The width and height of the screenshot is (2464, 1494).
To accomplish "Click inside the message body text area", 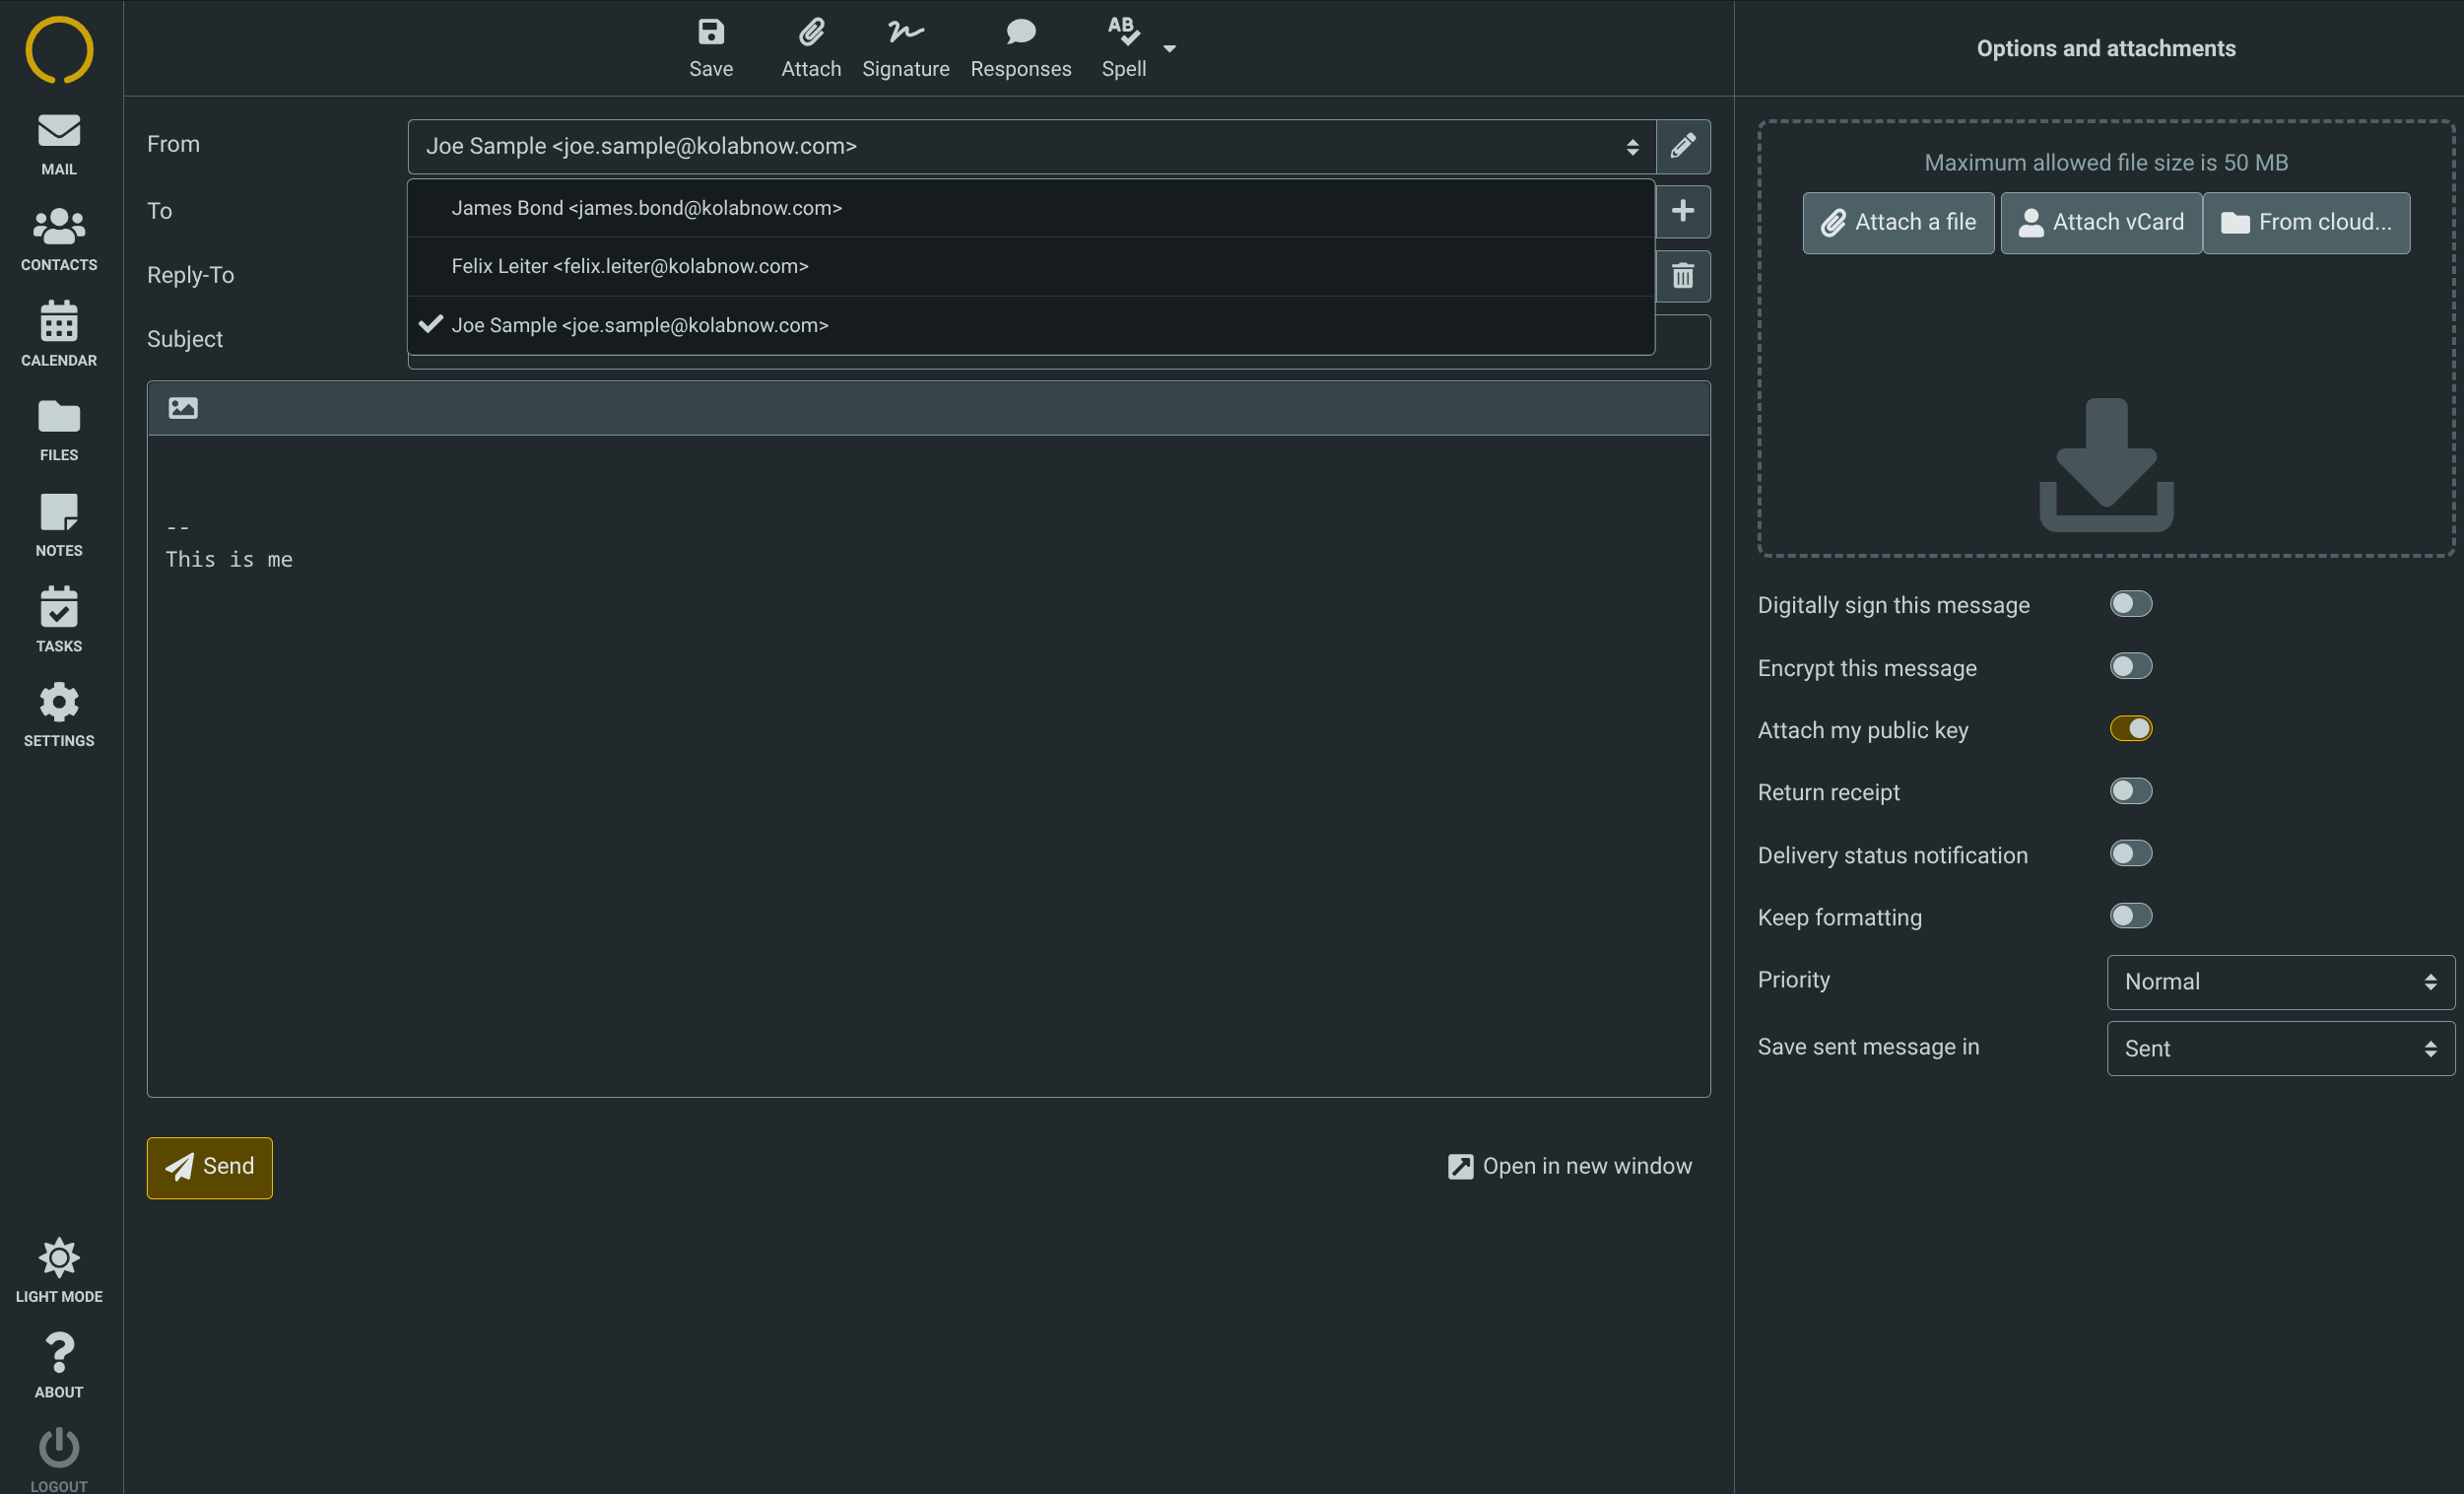I will tap(927, 800).
